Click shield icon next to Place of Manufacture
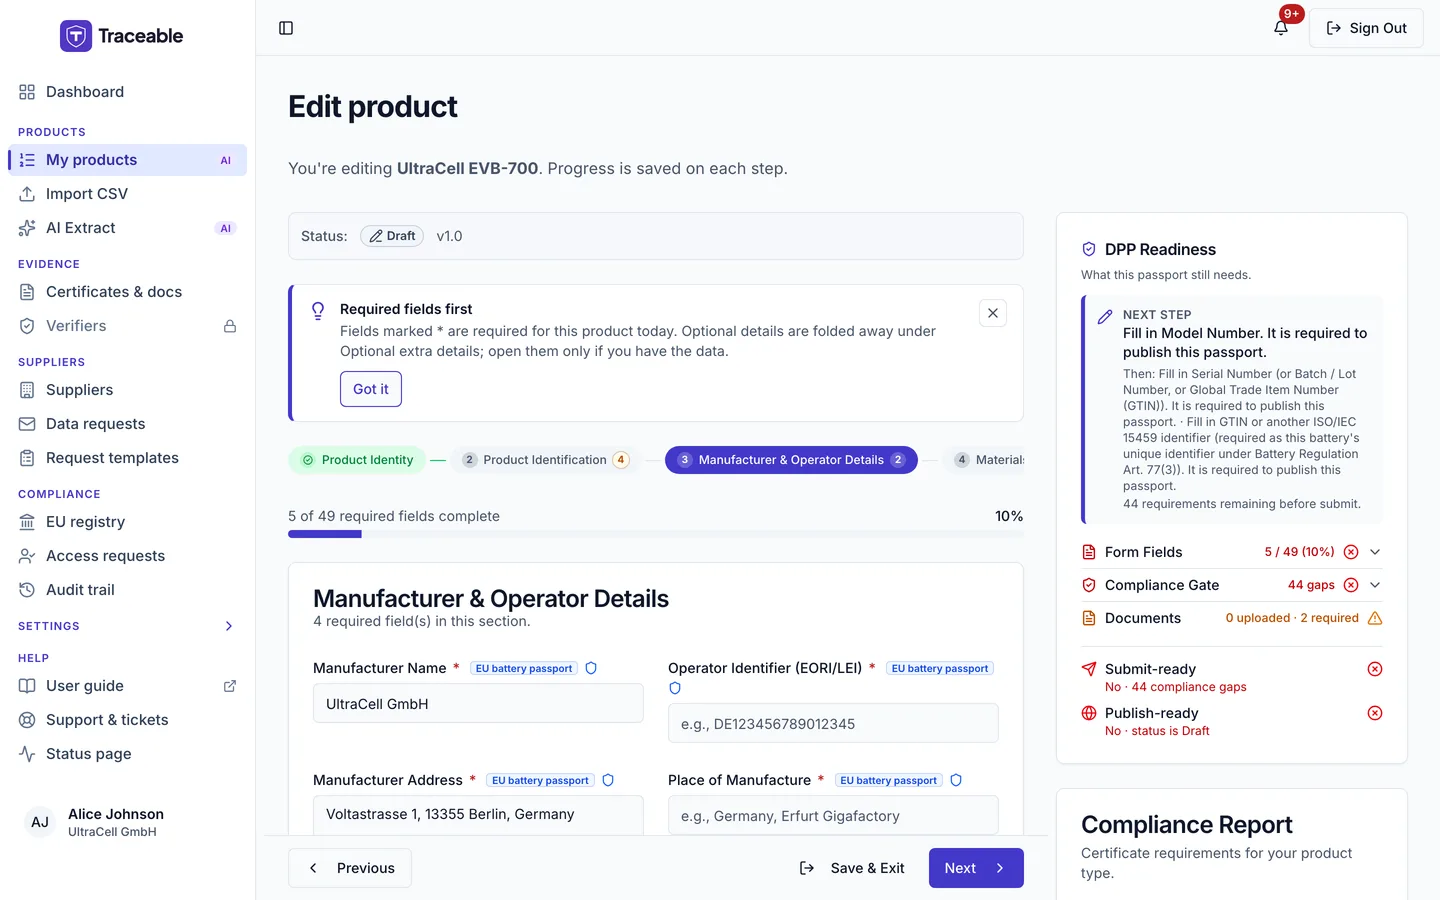This screenshot has height=900, width=1440. (956, 780)
